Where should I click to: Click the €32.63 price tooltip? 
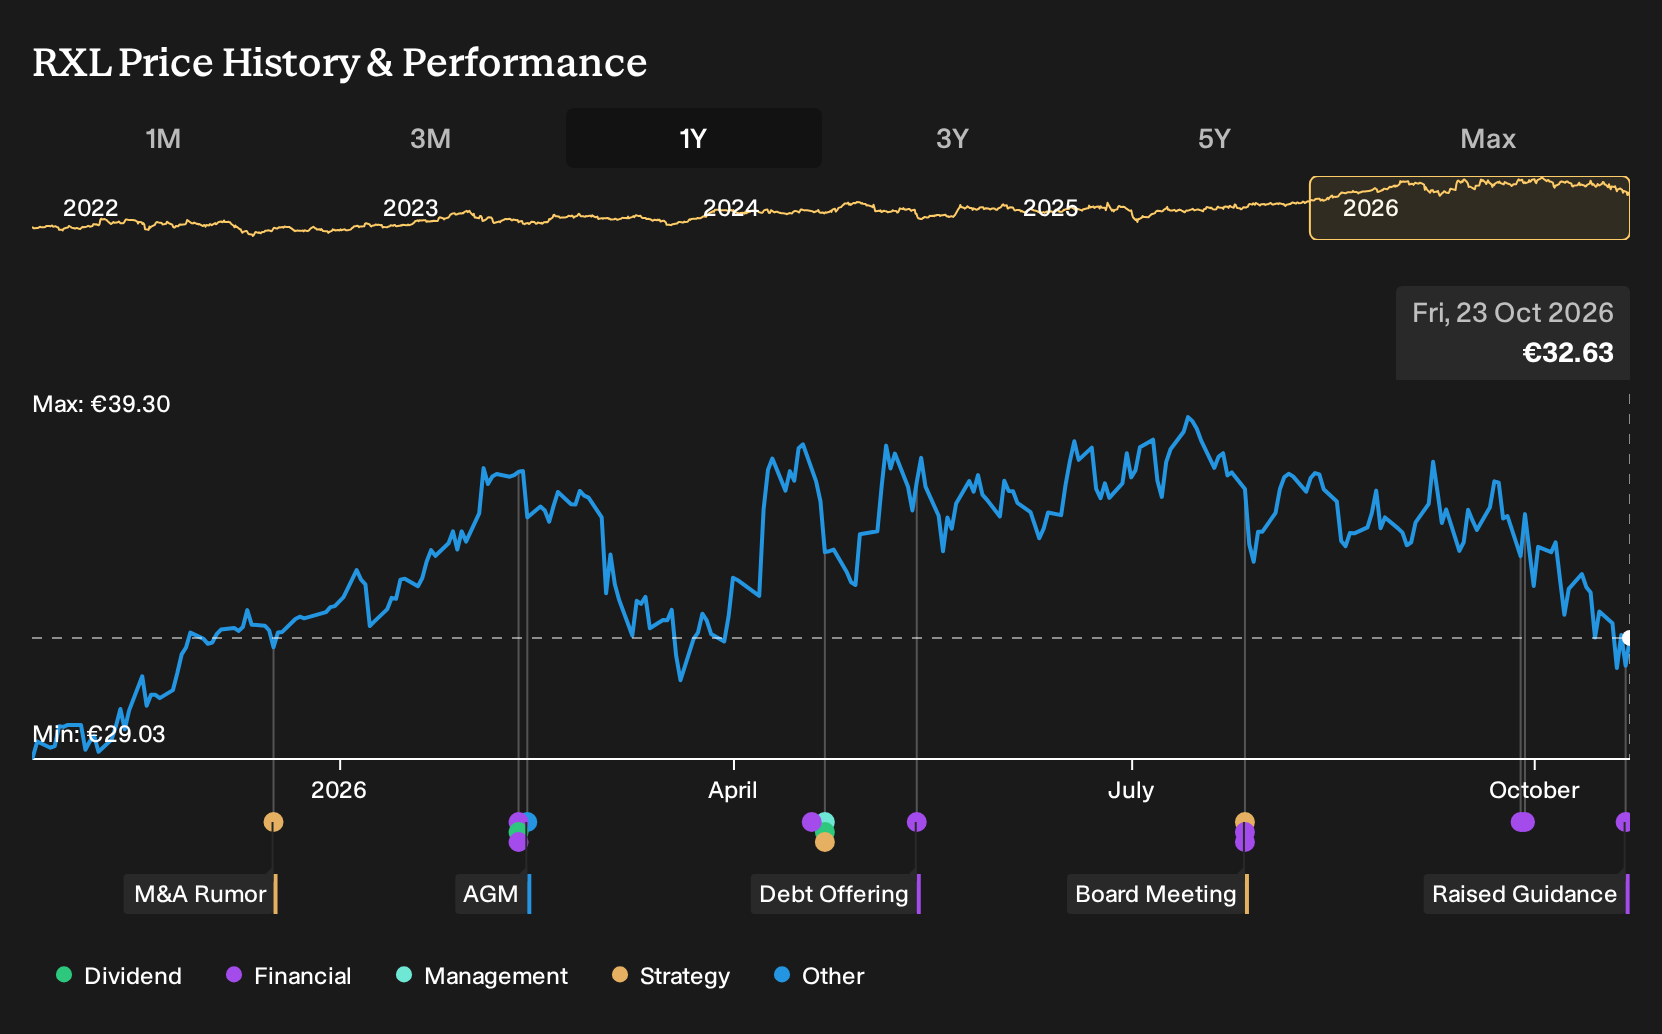pos(1513,333)
